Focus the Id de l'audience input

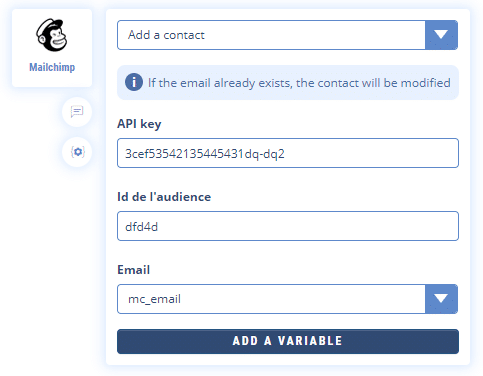coord(288,226)
